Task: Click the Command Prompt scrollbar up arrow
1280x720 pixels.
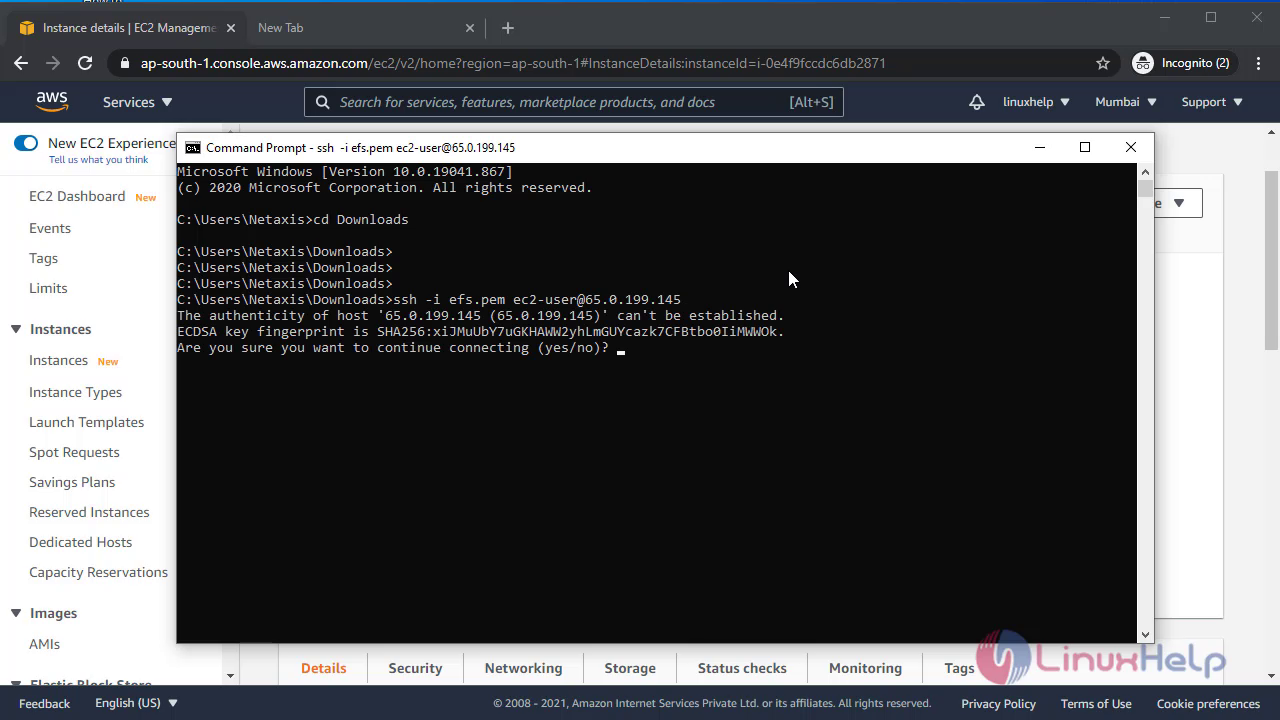Action: pyautogui.click(x=1145, y=171)
